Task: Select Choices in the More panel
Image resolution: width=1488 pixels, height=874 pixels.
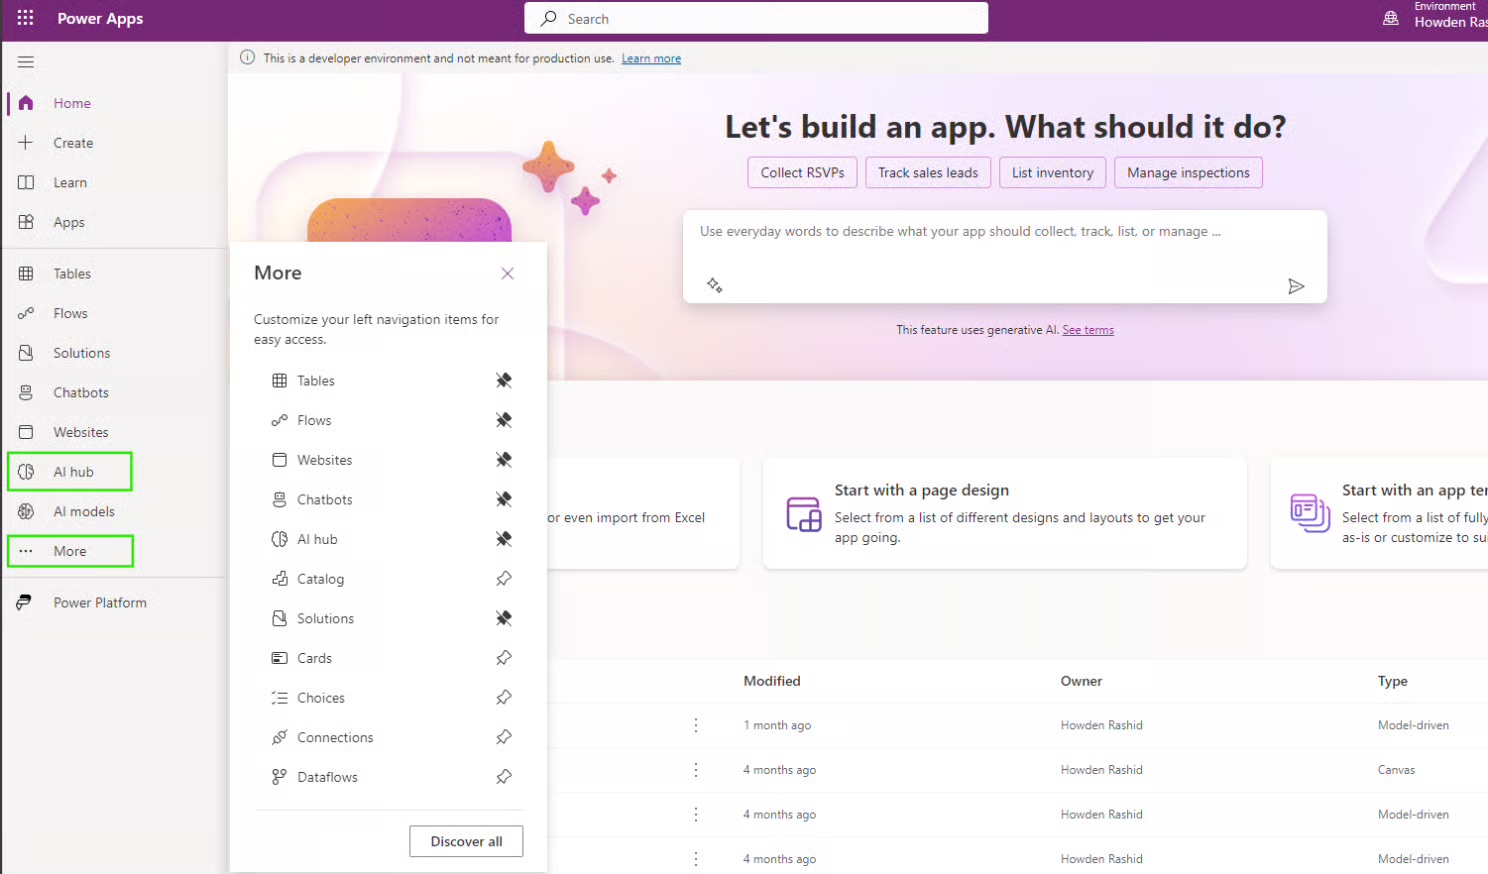Action: point(320,698)
